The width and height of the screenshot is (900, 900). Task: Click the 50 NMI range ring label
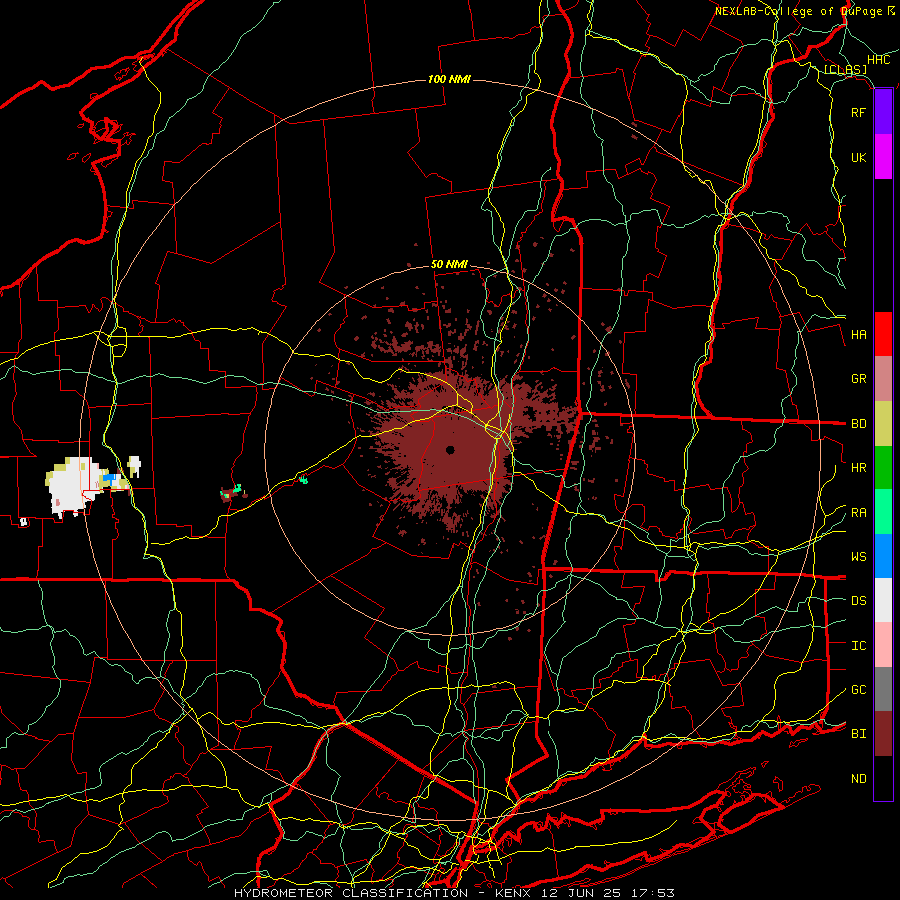click(449, 265)
